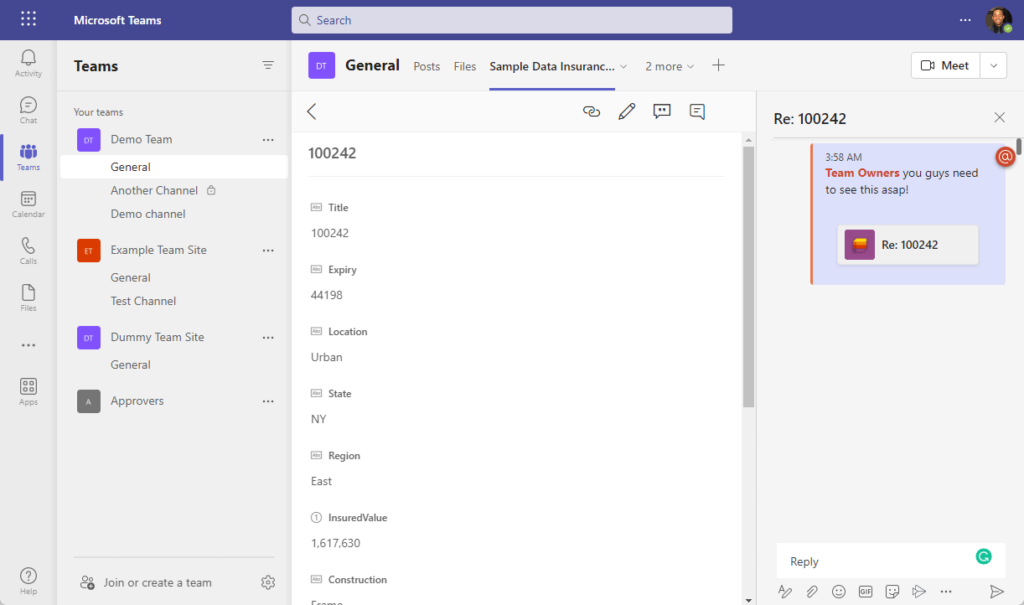Screen dimensions: 1024x605
Task: Open the format text options
Action: click(x=785, y=592)
